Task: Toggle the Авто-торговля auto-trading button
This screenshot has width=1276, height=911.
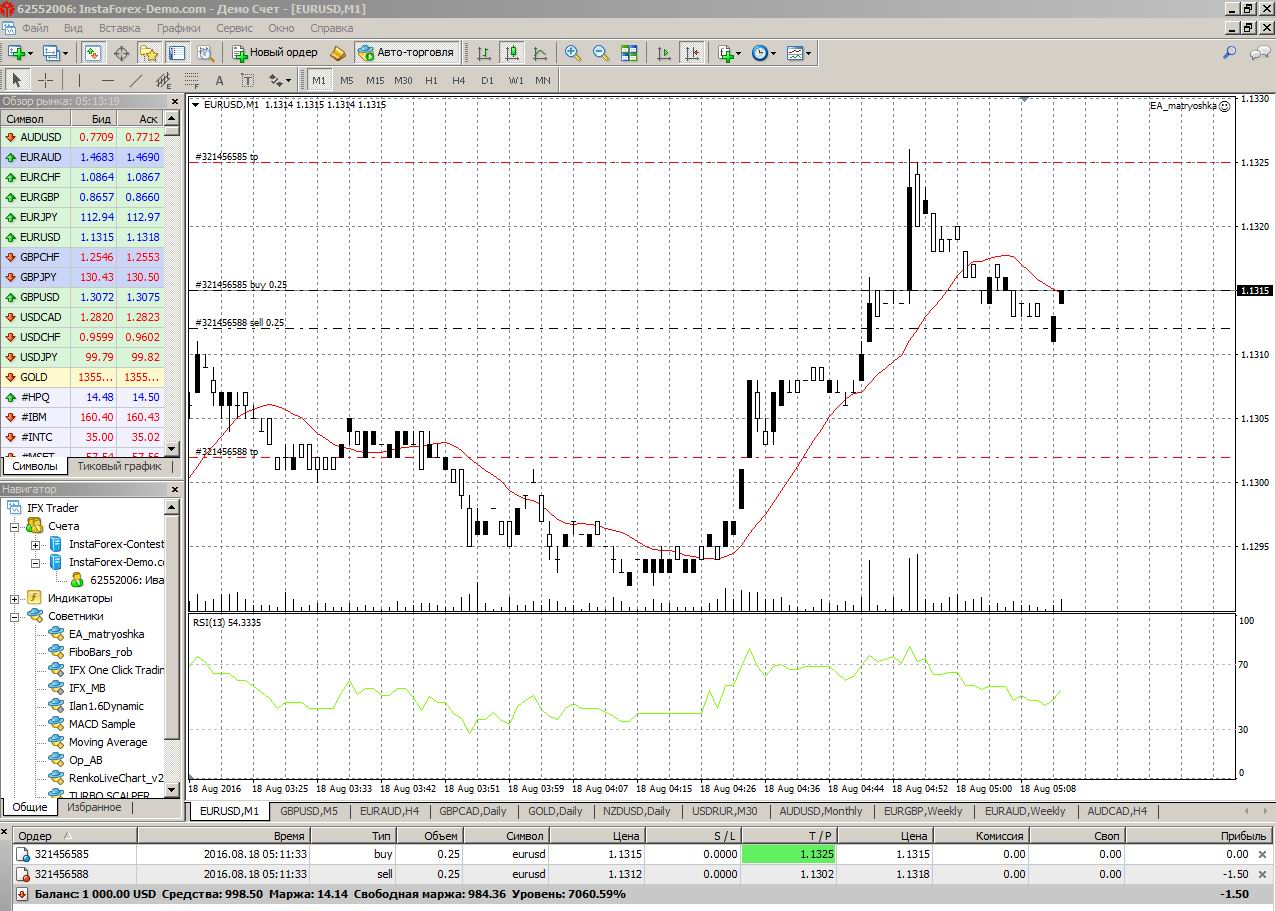Action: coord(406,53)
